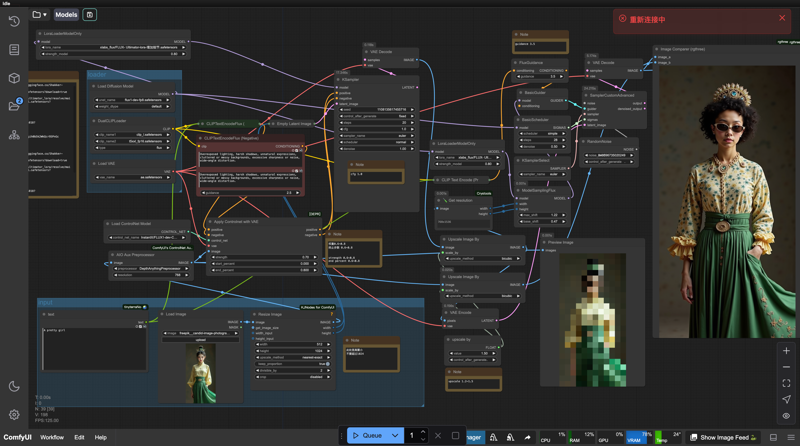
Task: Open preprocessor combo in AIO Aux Preprocessor
Action: coord(150,268)
